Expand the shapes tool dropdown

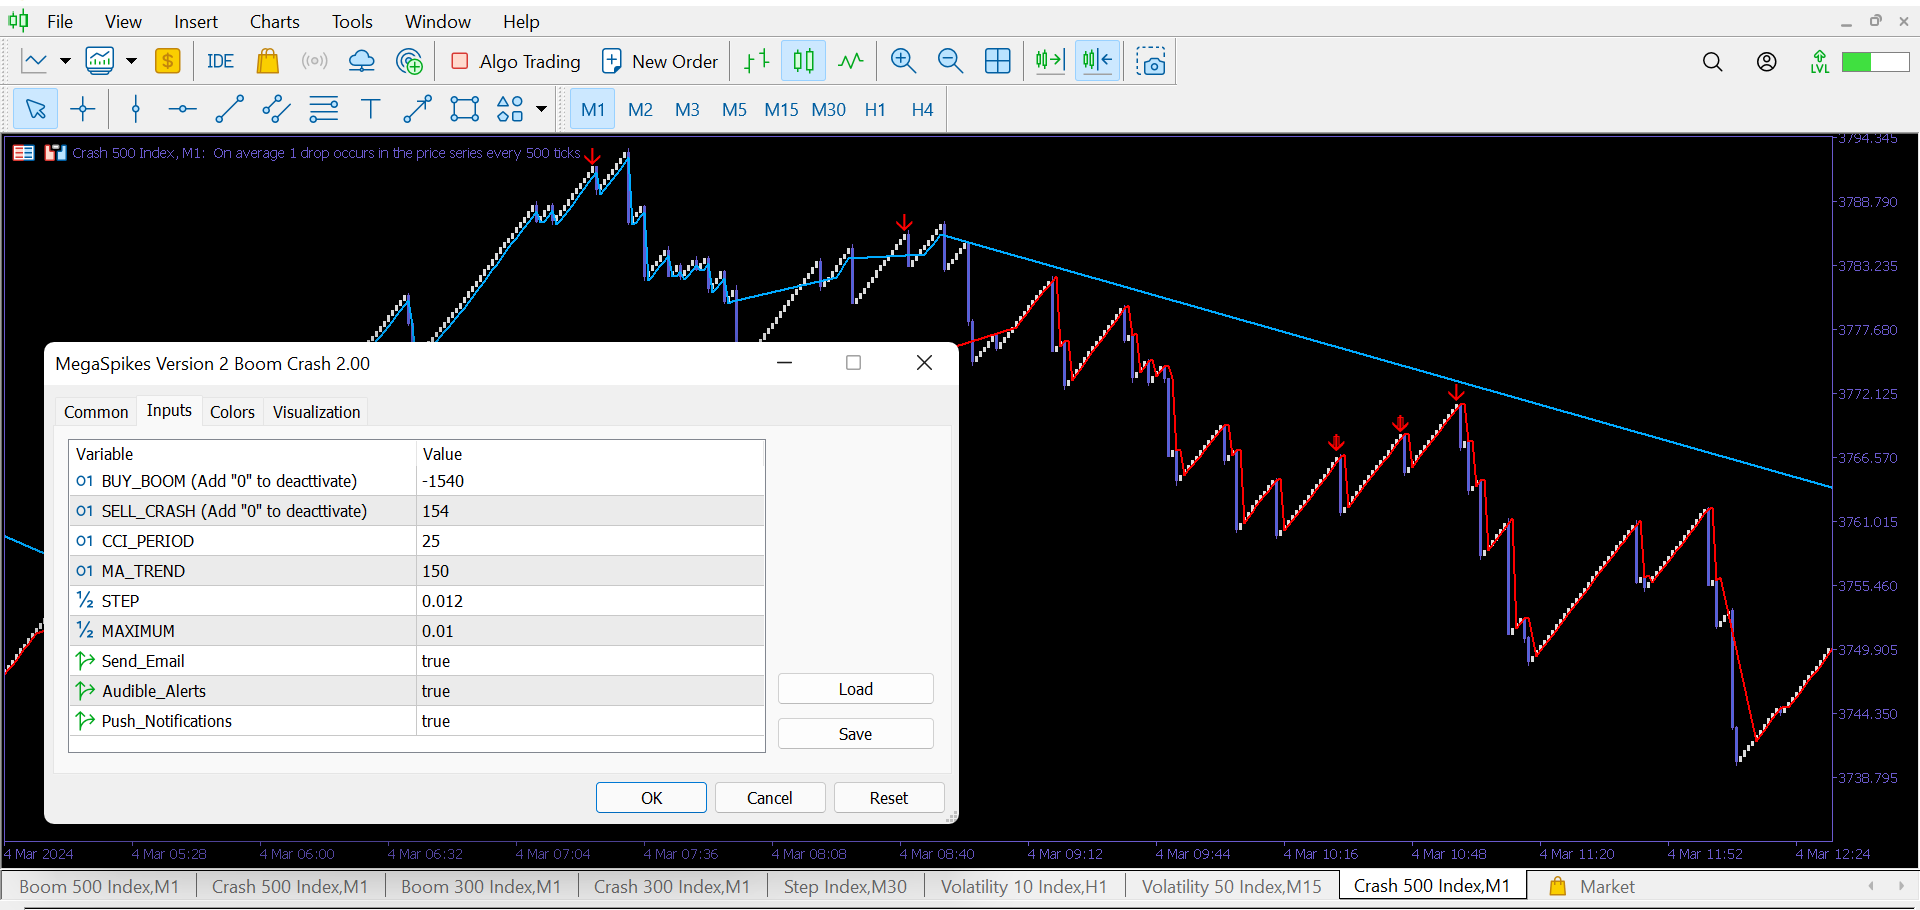[x=540, y=108]
